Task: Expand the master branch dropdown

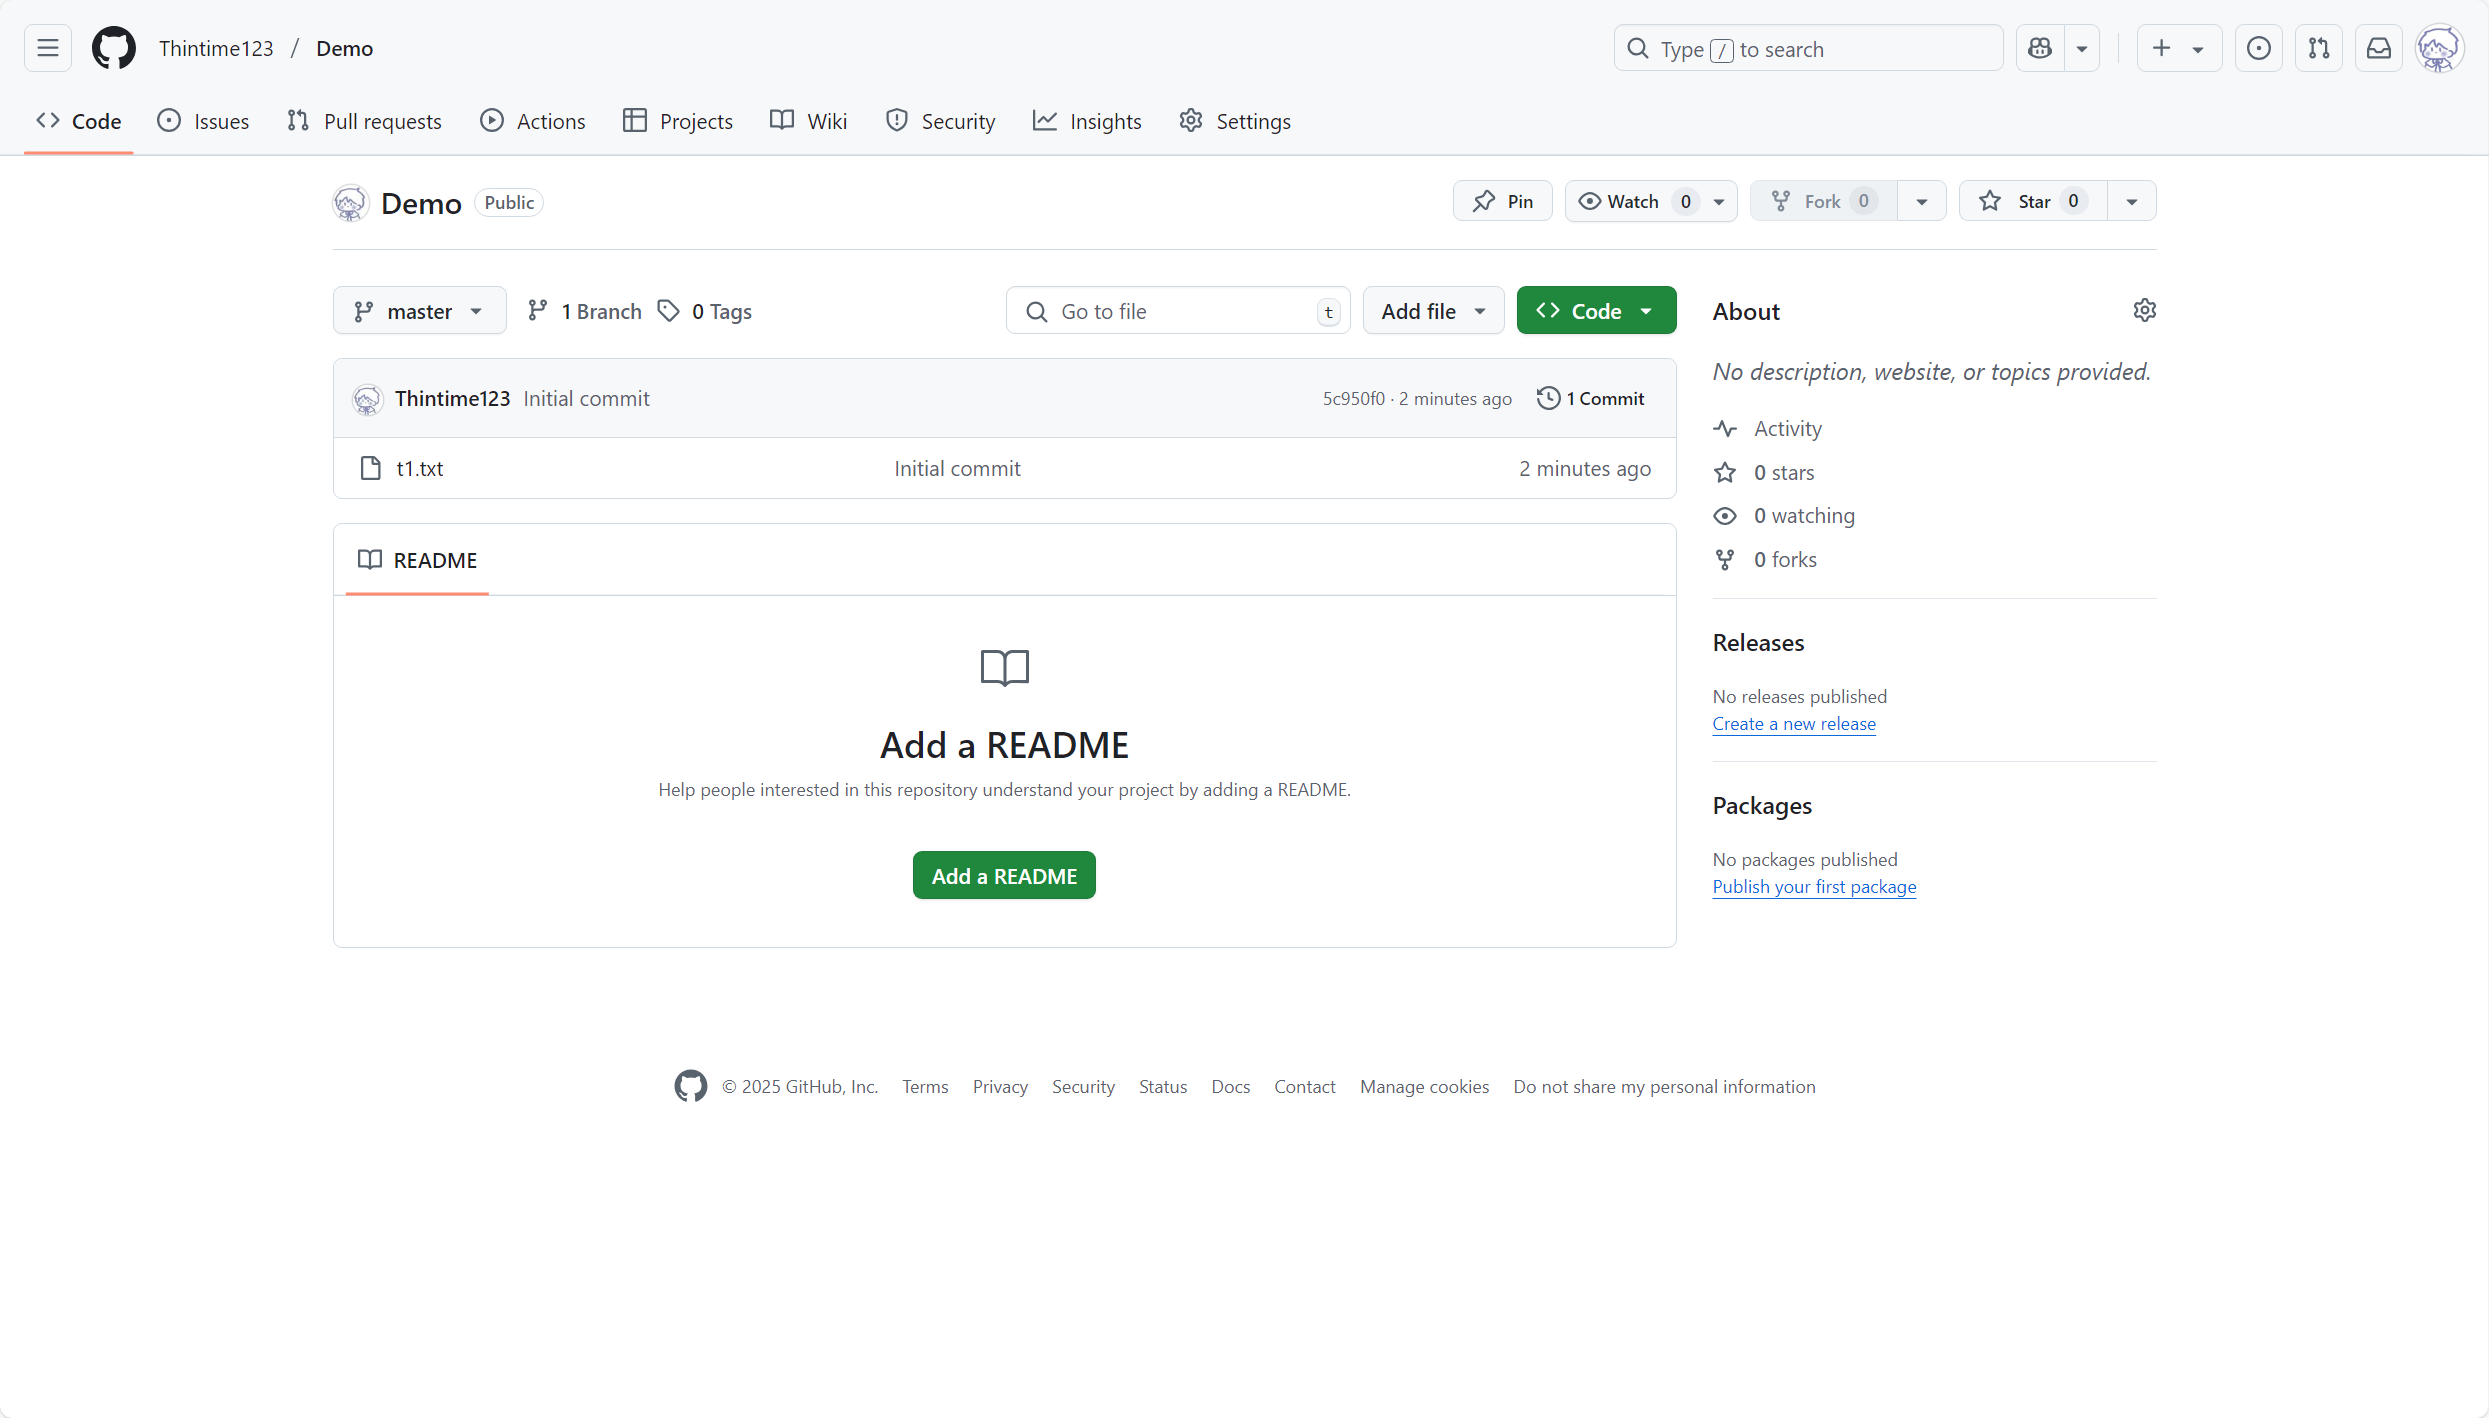Action: click(419, 311)
